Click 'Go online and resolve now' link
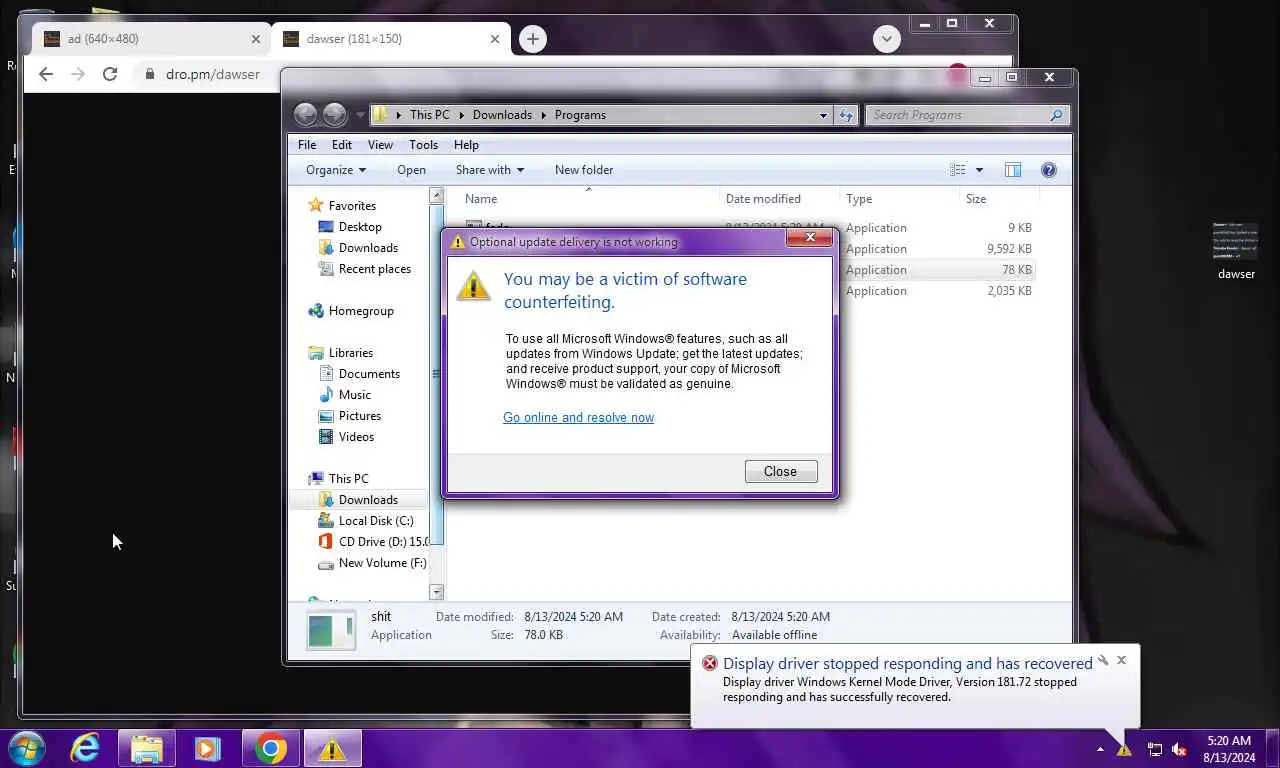Image resolution: width=1280 pixels, height=768 pixels. coord(578,418)
